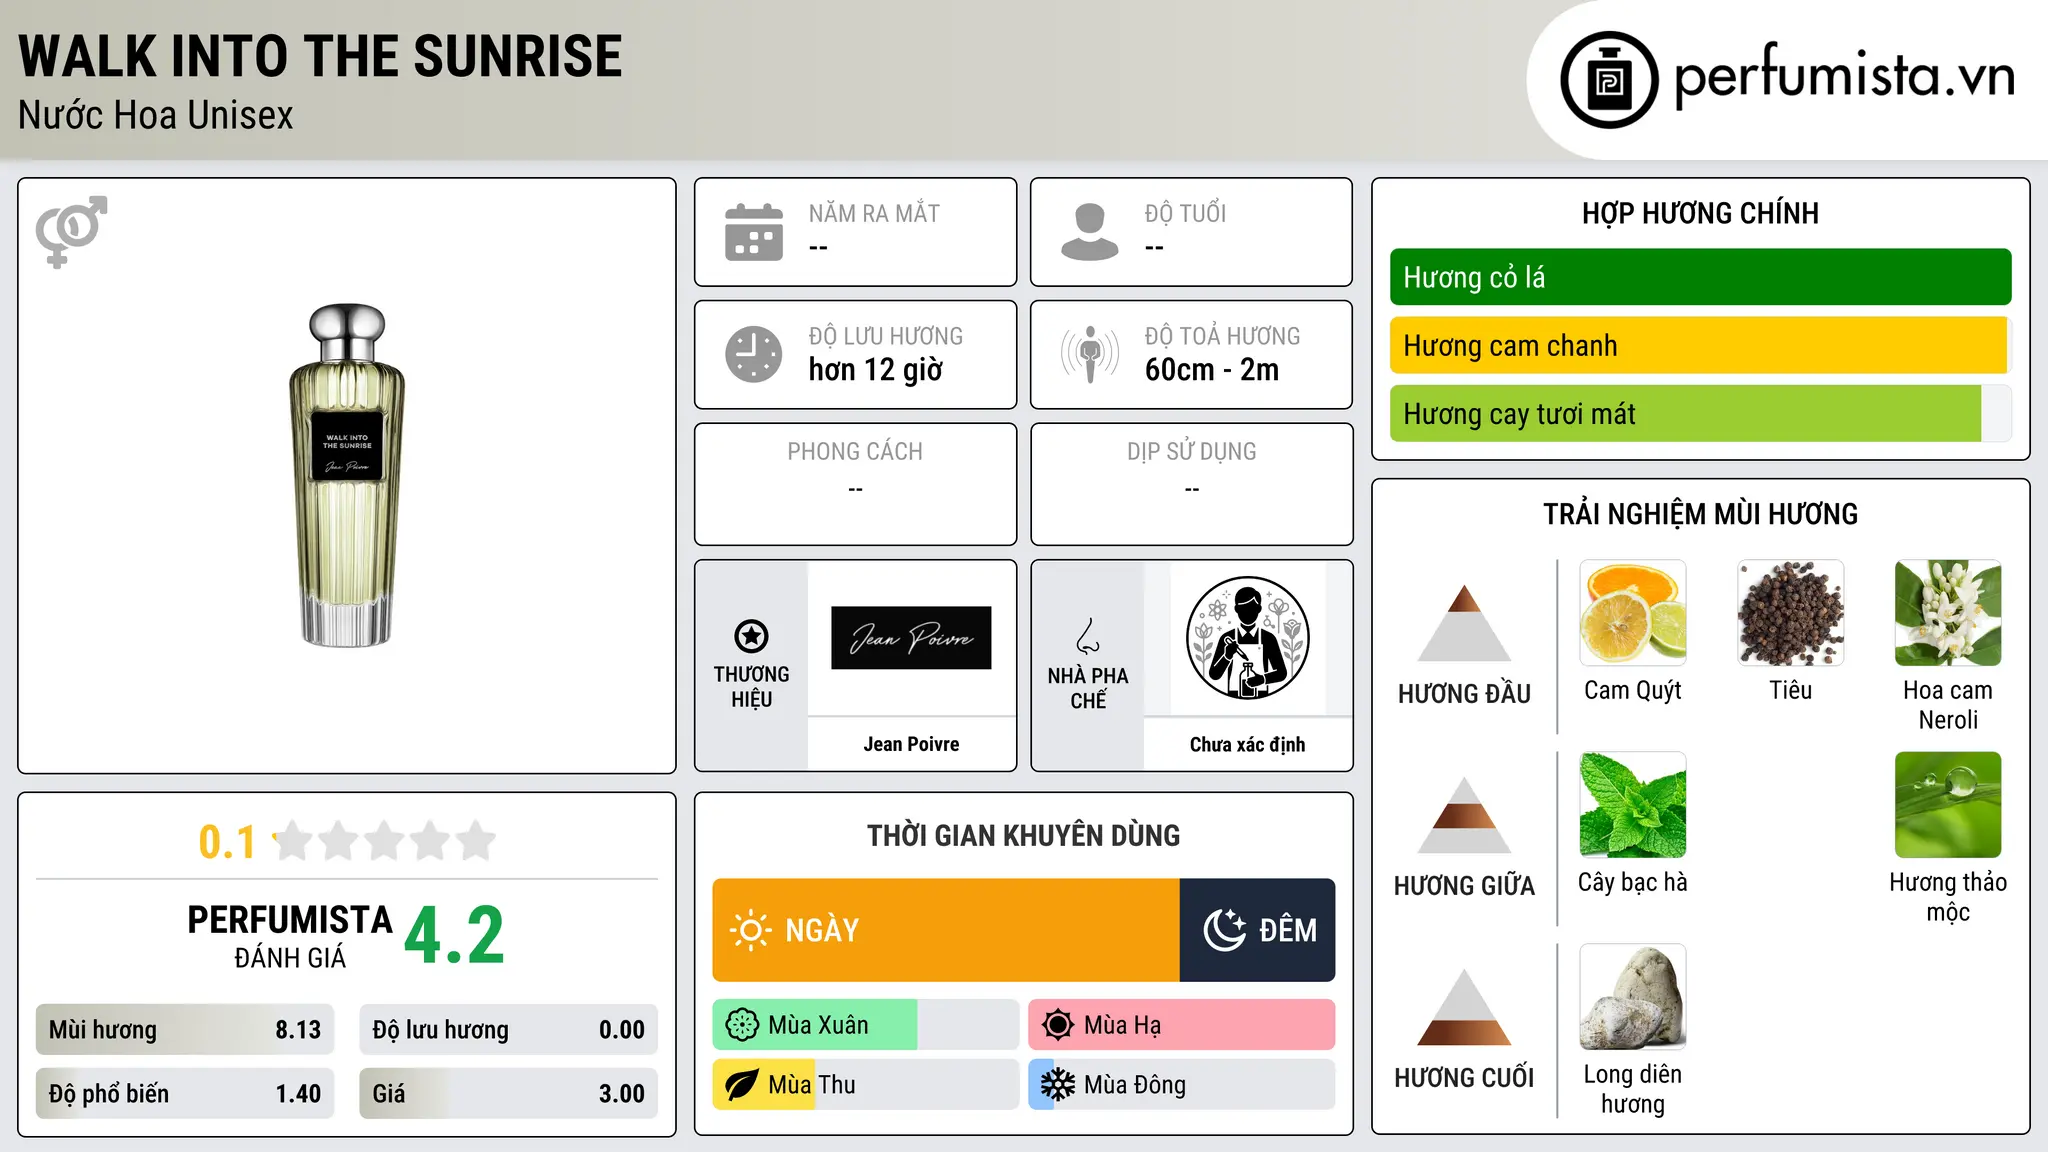Click the NĂM RA MẮT label

(874, 213)
